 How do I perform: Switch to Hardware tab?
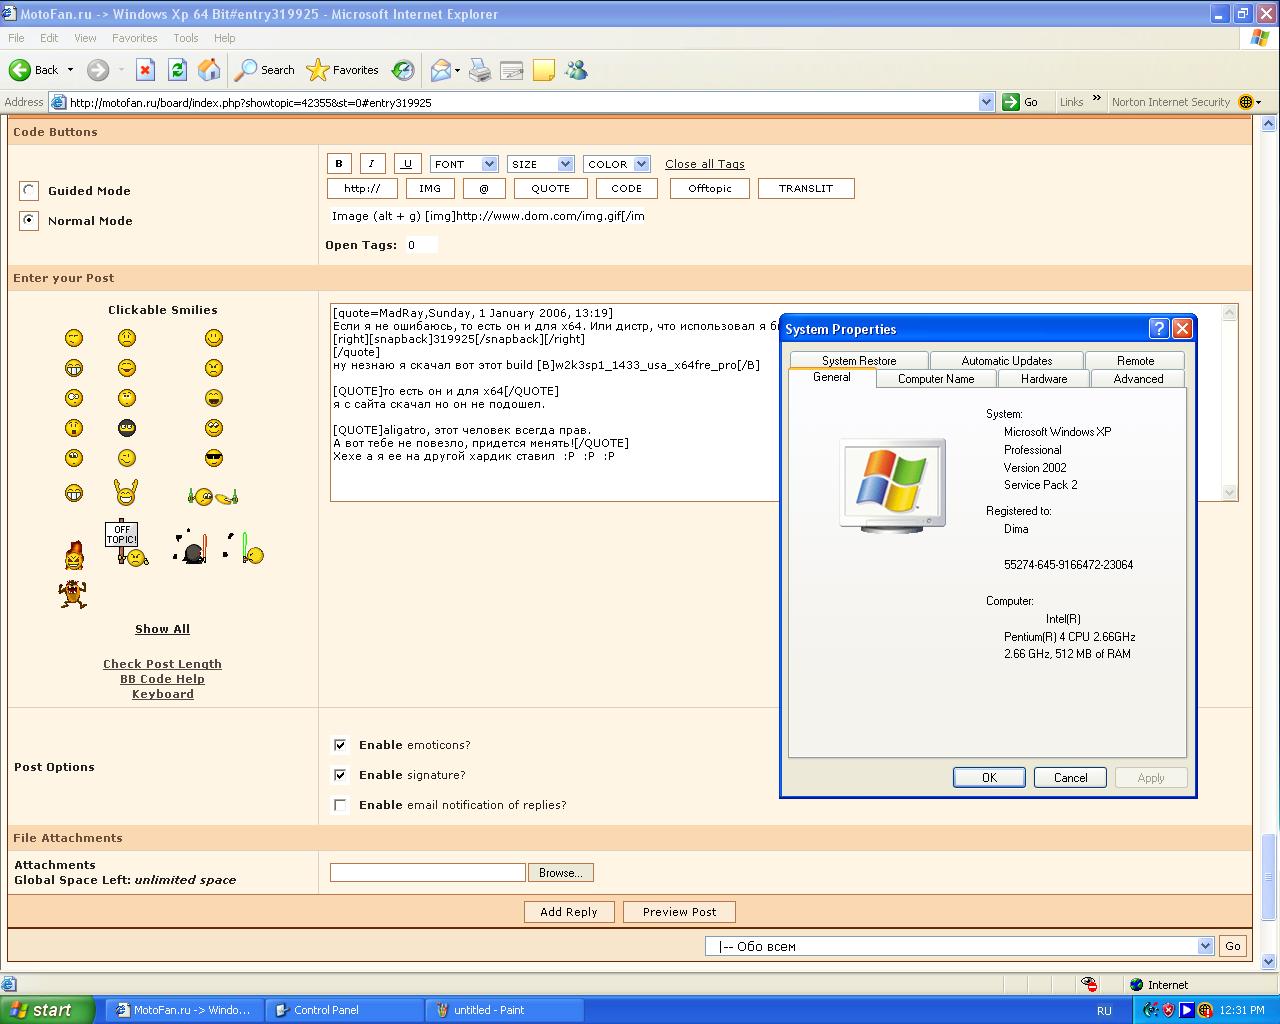1044,379
